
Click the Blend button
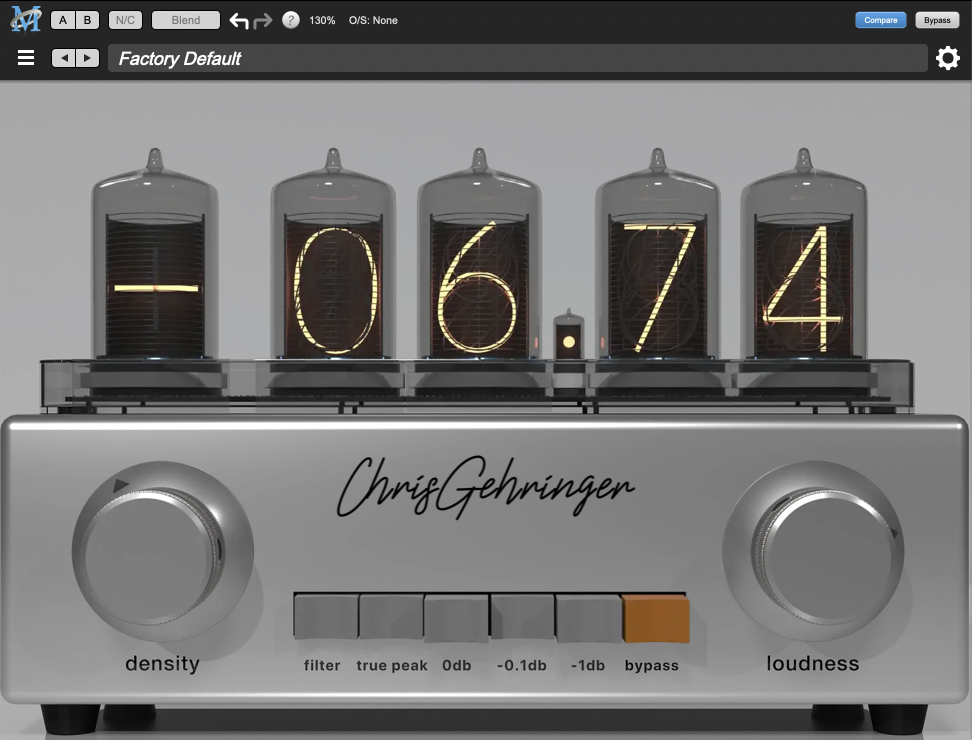click(x=185, y=19)
